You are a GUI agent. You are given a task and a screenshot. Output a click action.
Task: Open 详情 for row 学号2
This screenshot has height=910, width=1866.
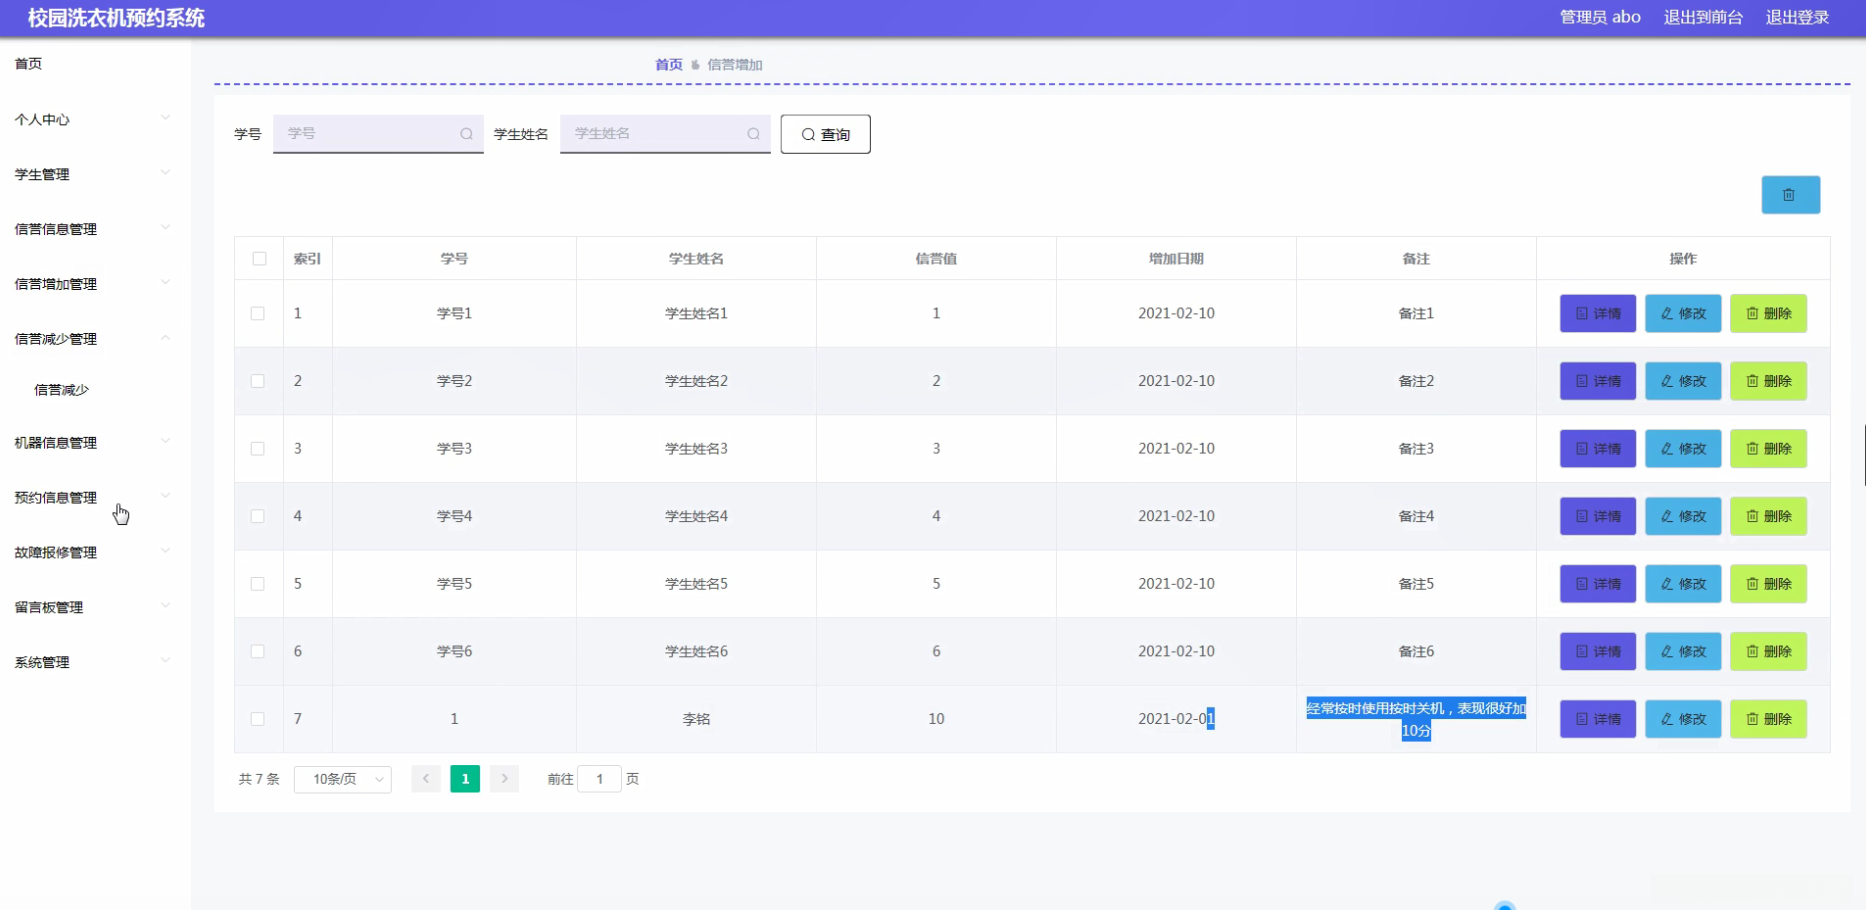pos(1598,381)
